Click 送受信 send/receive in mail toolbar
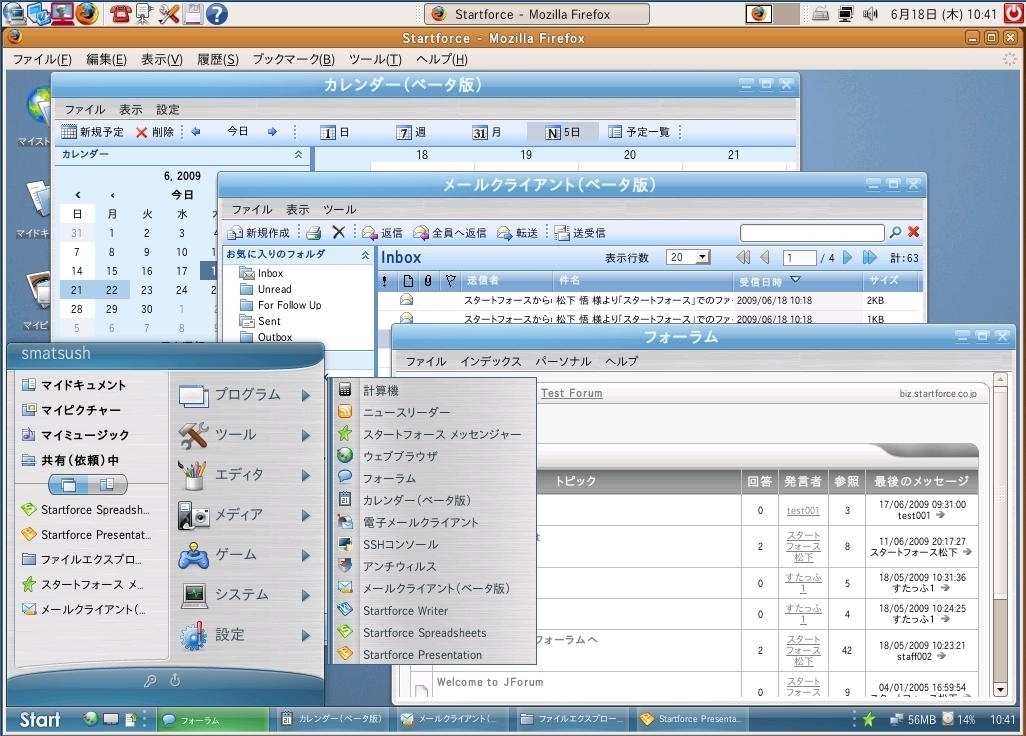1026x736 pixels. pyautogui.click(x=580, y=233)
